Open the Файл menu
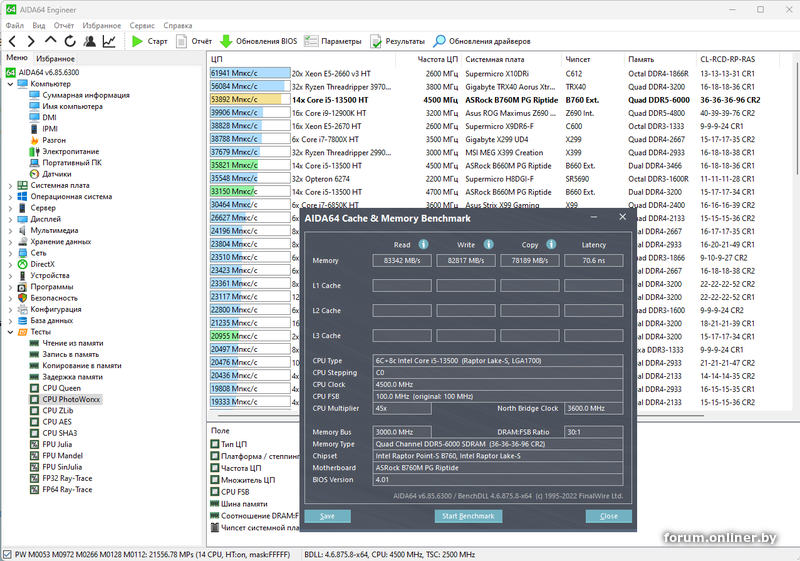Image resolution: width=800 pixels, height=561 pixels. pyautogui.click(x=14, y=26)
